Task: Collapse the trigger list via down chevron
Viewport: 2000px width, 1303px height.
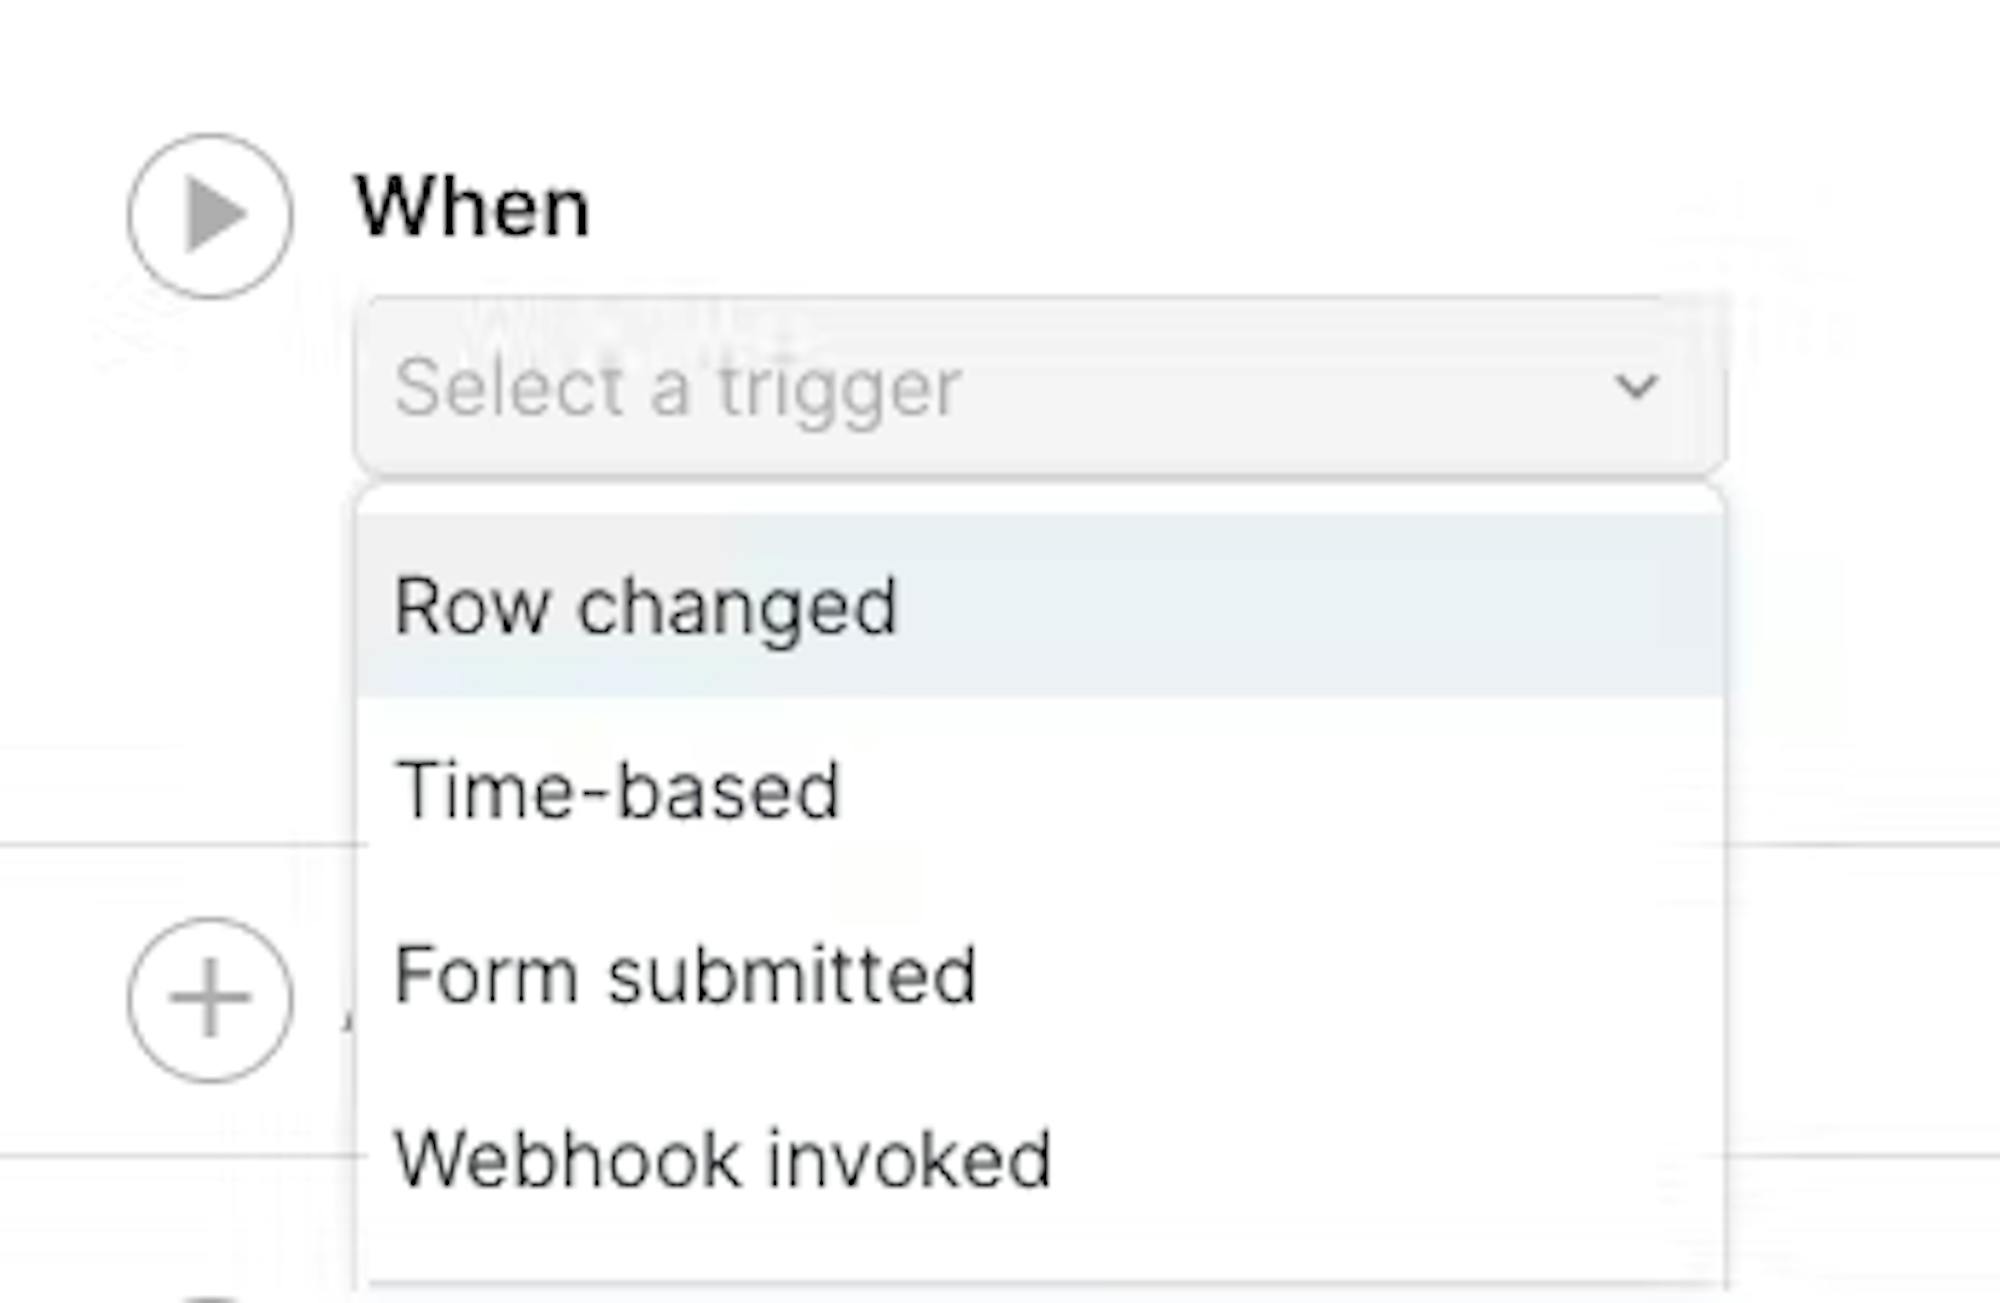Action: pyautogui.click(x=1637, y=386)
